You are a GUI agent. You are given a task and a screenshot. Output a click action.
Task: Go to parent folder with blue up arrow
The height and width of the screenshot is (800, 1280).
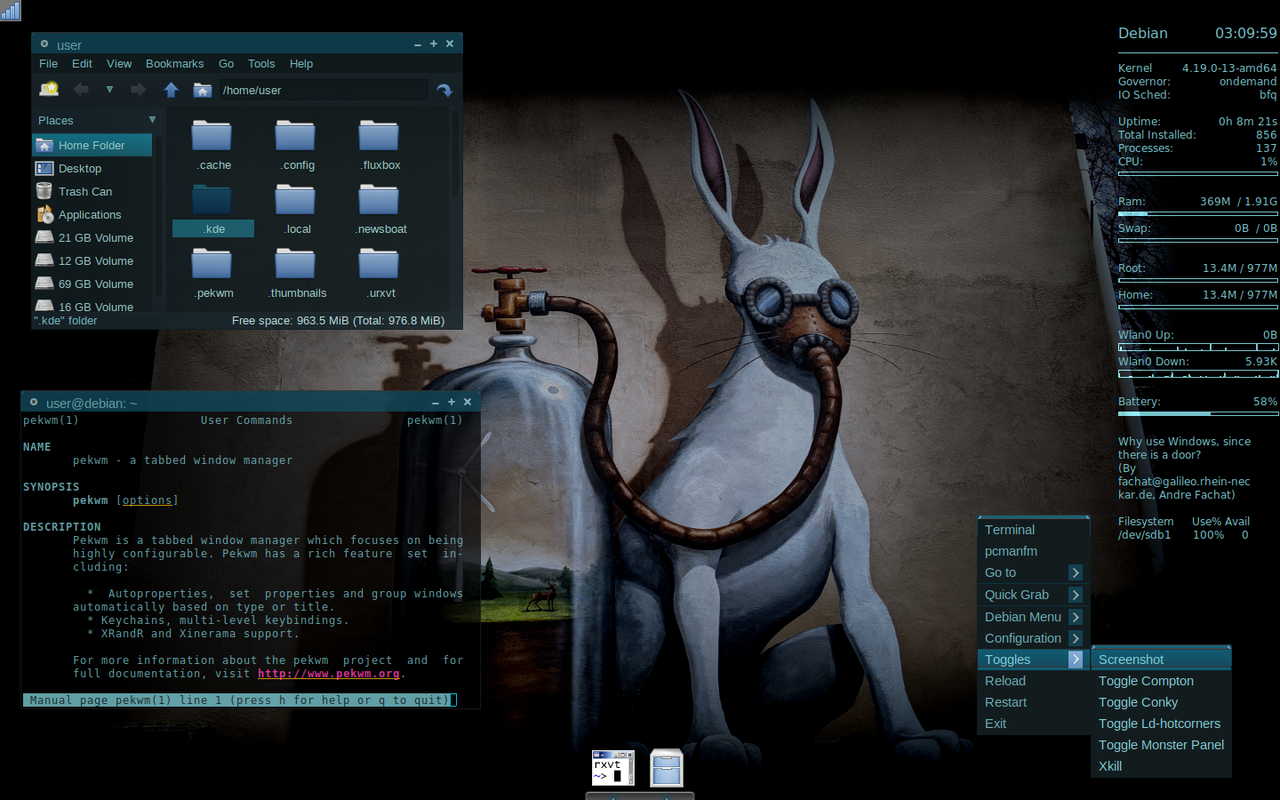tap(171, 90)
